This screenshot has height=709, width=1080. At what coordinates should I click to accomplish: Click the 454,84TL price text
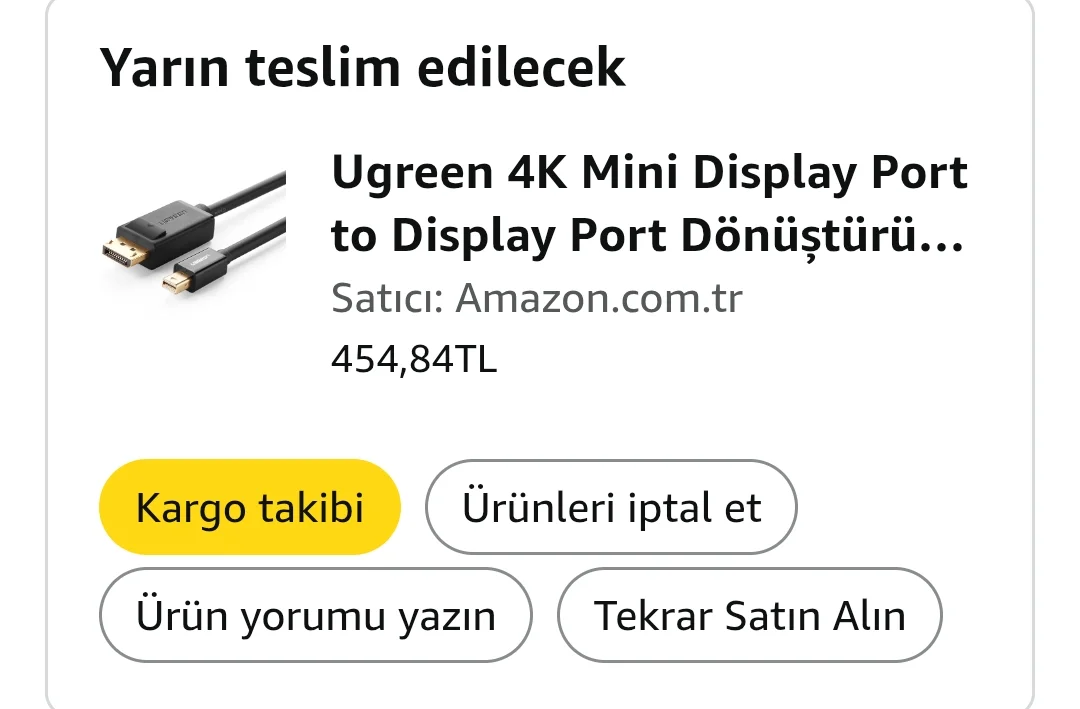(414, 360)
